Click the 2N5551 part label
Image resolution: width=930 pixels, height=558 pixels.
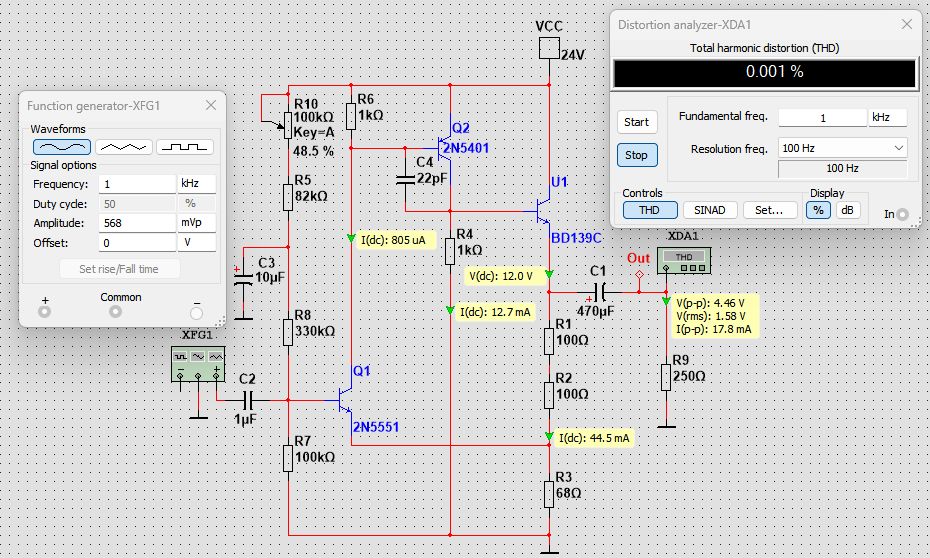pyautogui.click(x=376, y=426)
